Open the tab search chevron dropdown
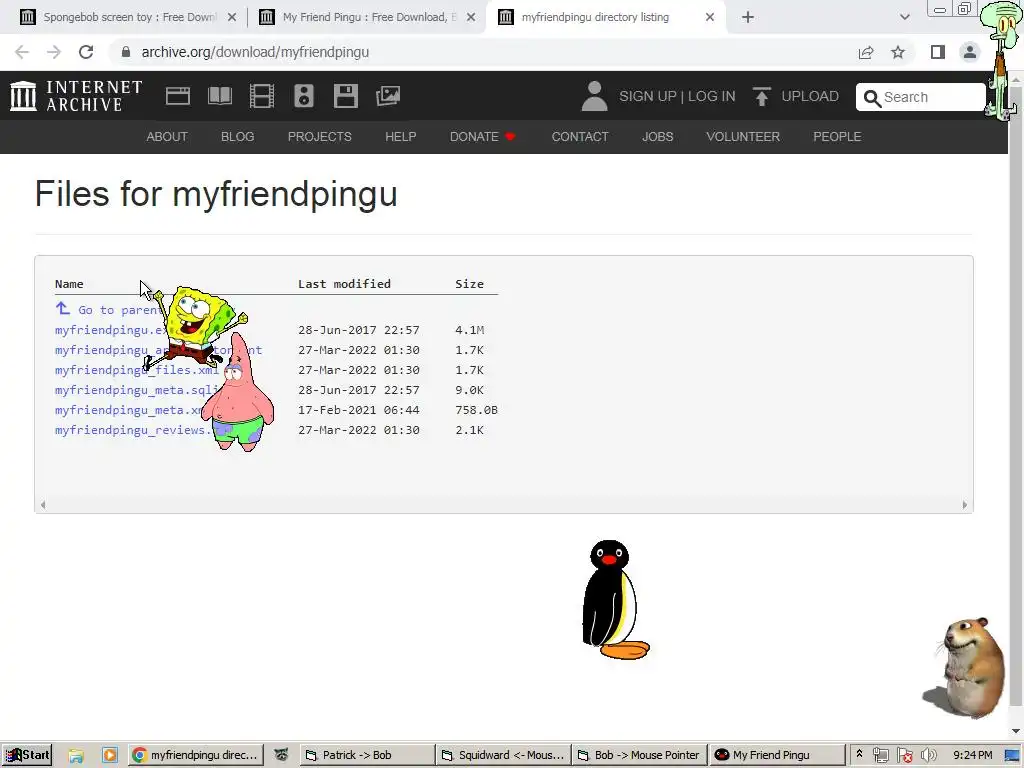The image size is (1024, 768). click(904, 17)
